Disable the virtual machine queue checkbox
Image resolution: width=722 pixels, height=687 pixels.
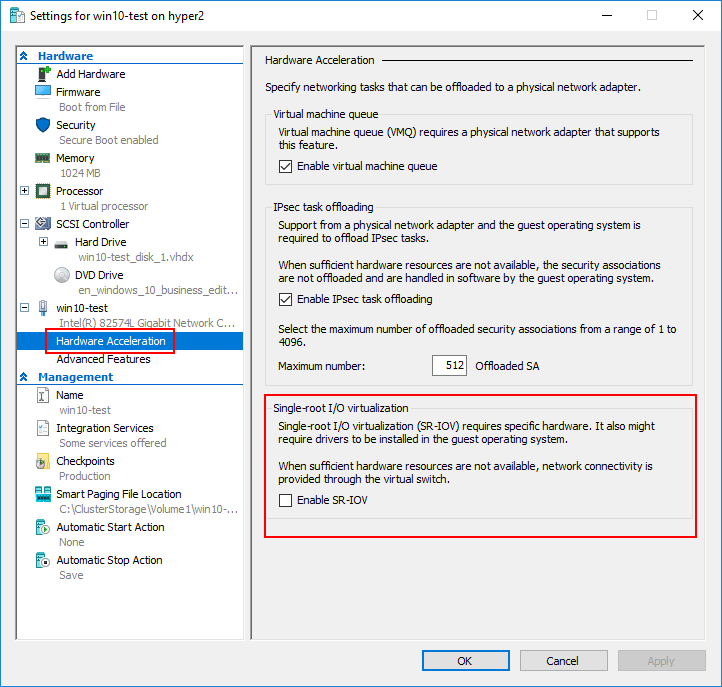pyautogui.click(x=286, y=166)
